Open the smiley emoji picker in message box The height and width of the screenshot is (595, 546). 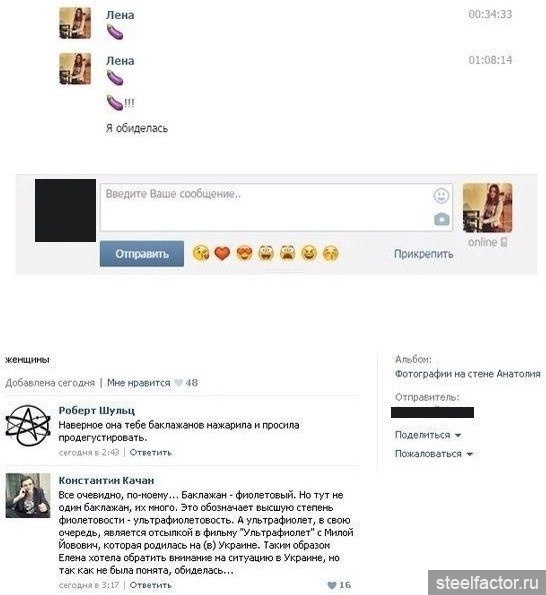(x=441, y=196)
